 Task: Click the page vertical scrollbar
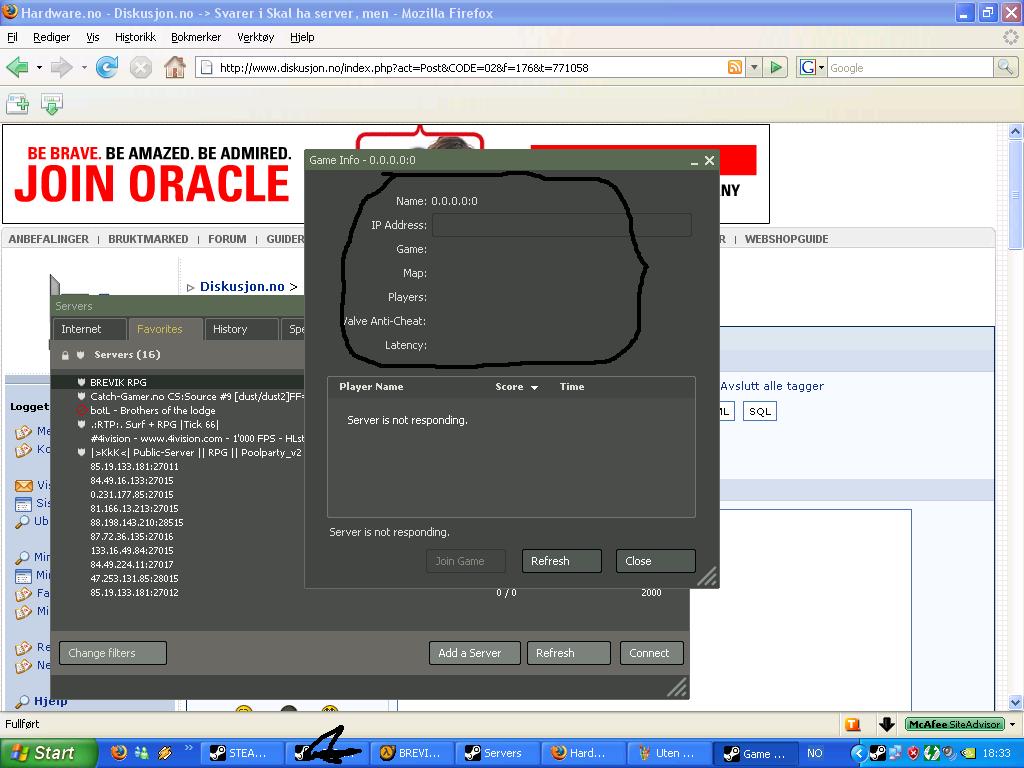pyautogui.click(x=1015, y=418)
